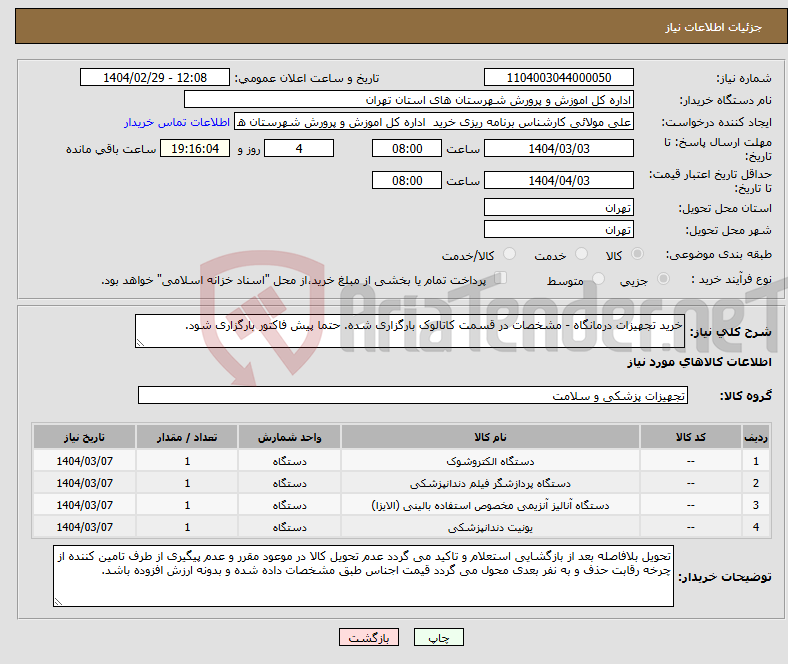Select the کالا radio button
The image size is (788, 664).
tap(637, 254)
